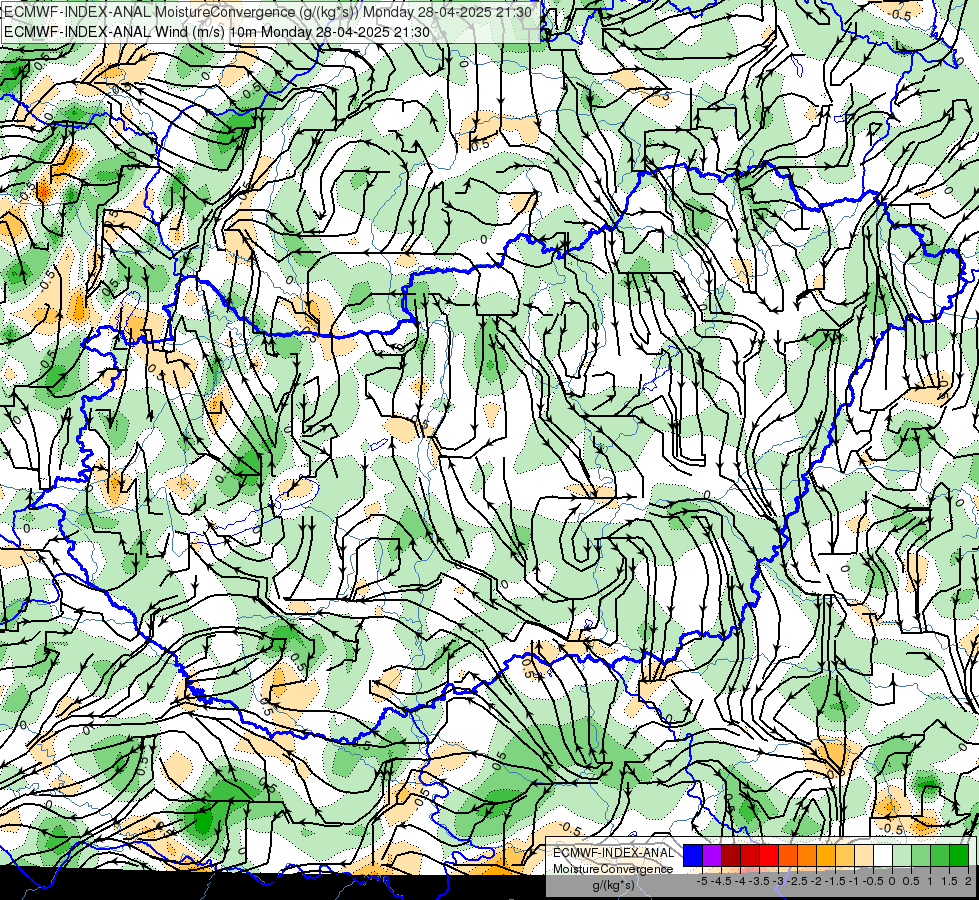
Task: Click the legend label 'MoistureConvergence'
Action: coord(613,869)
